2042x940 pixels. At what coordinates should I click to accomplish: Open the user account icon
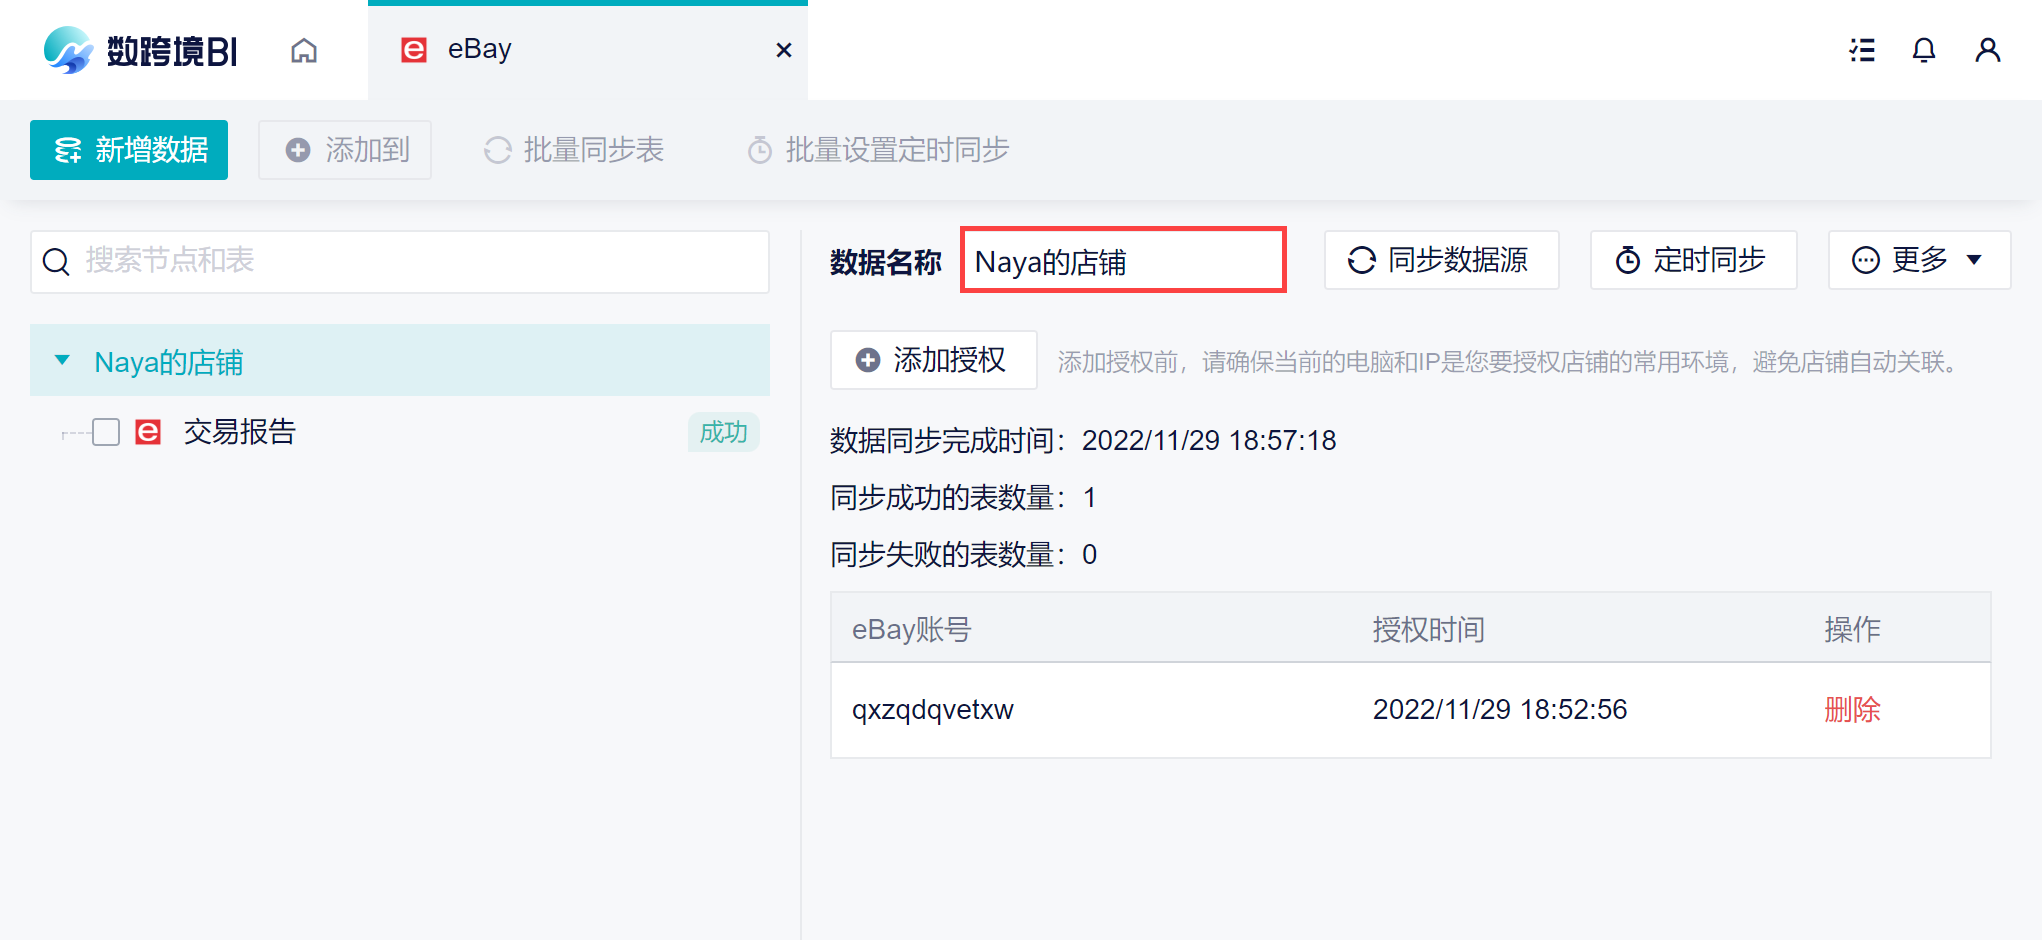pyautogui.click(x=1988, y=50)
